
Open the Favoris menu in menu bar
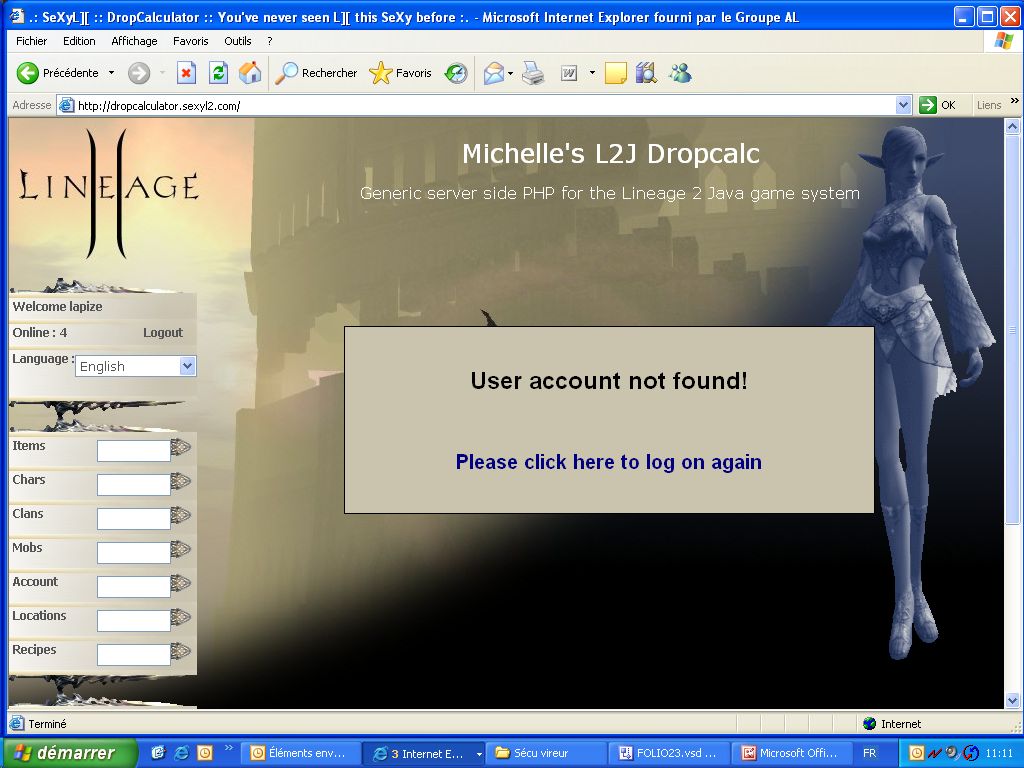tap(191, 41)
